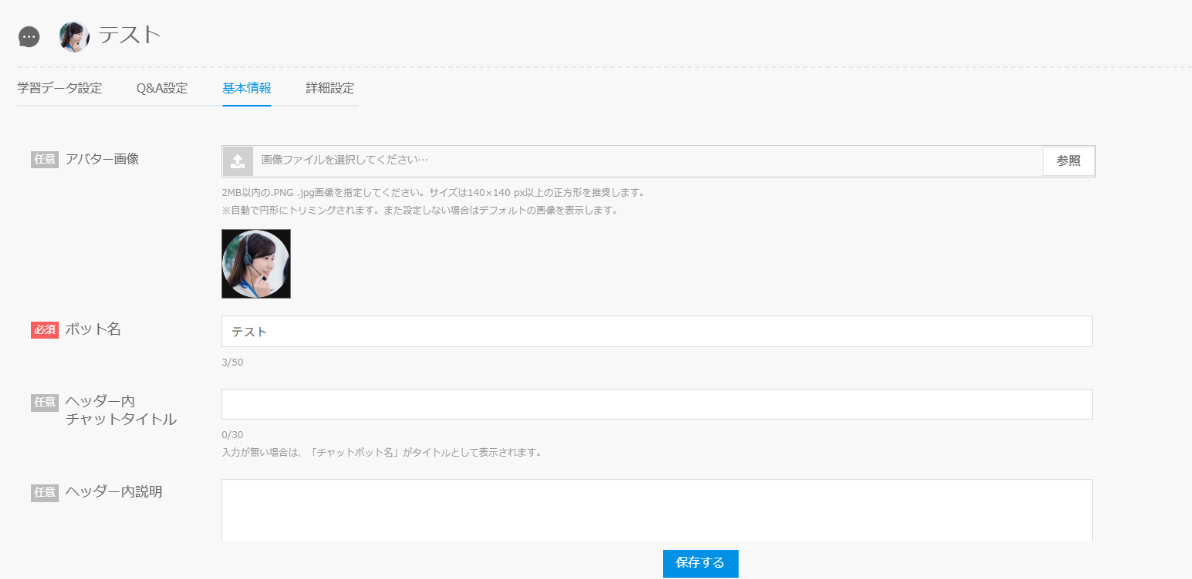
Task: Click the ボット名 label
Action: tap(93, 330)
